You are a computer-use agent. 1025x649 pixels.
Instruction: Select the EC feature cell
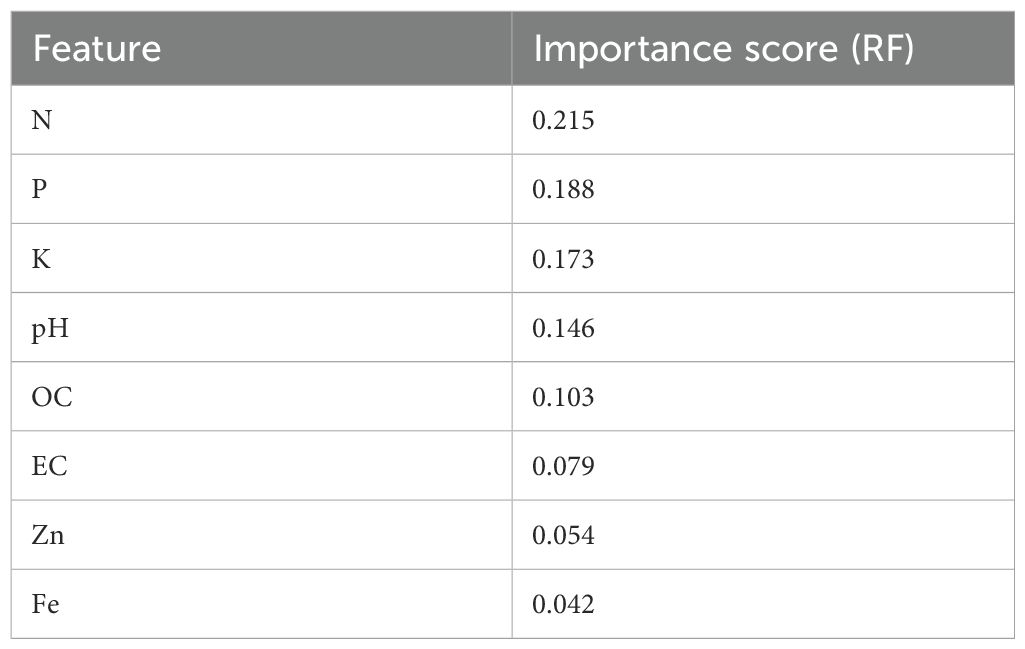click(x=50, y=466)
